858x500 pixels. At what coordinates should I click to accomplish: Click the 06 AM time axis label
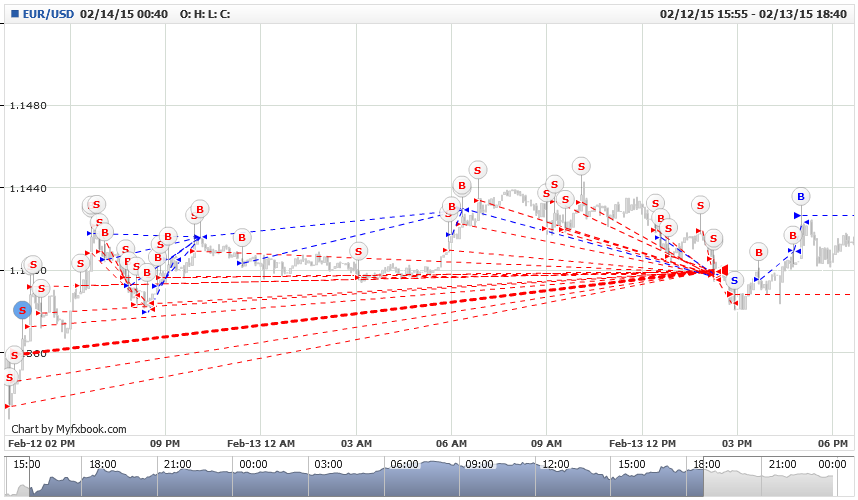pyautogui.click(x=451, y=443)
